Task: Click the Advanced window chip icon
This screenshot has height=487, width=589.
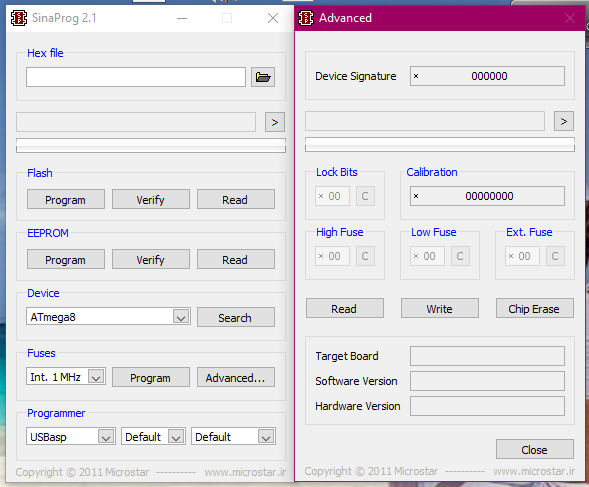Action: 306,18
